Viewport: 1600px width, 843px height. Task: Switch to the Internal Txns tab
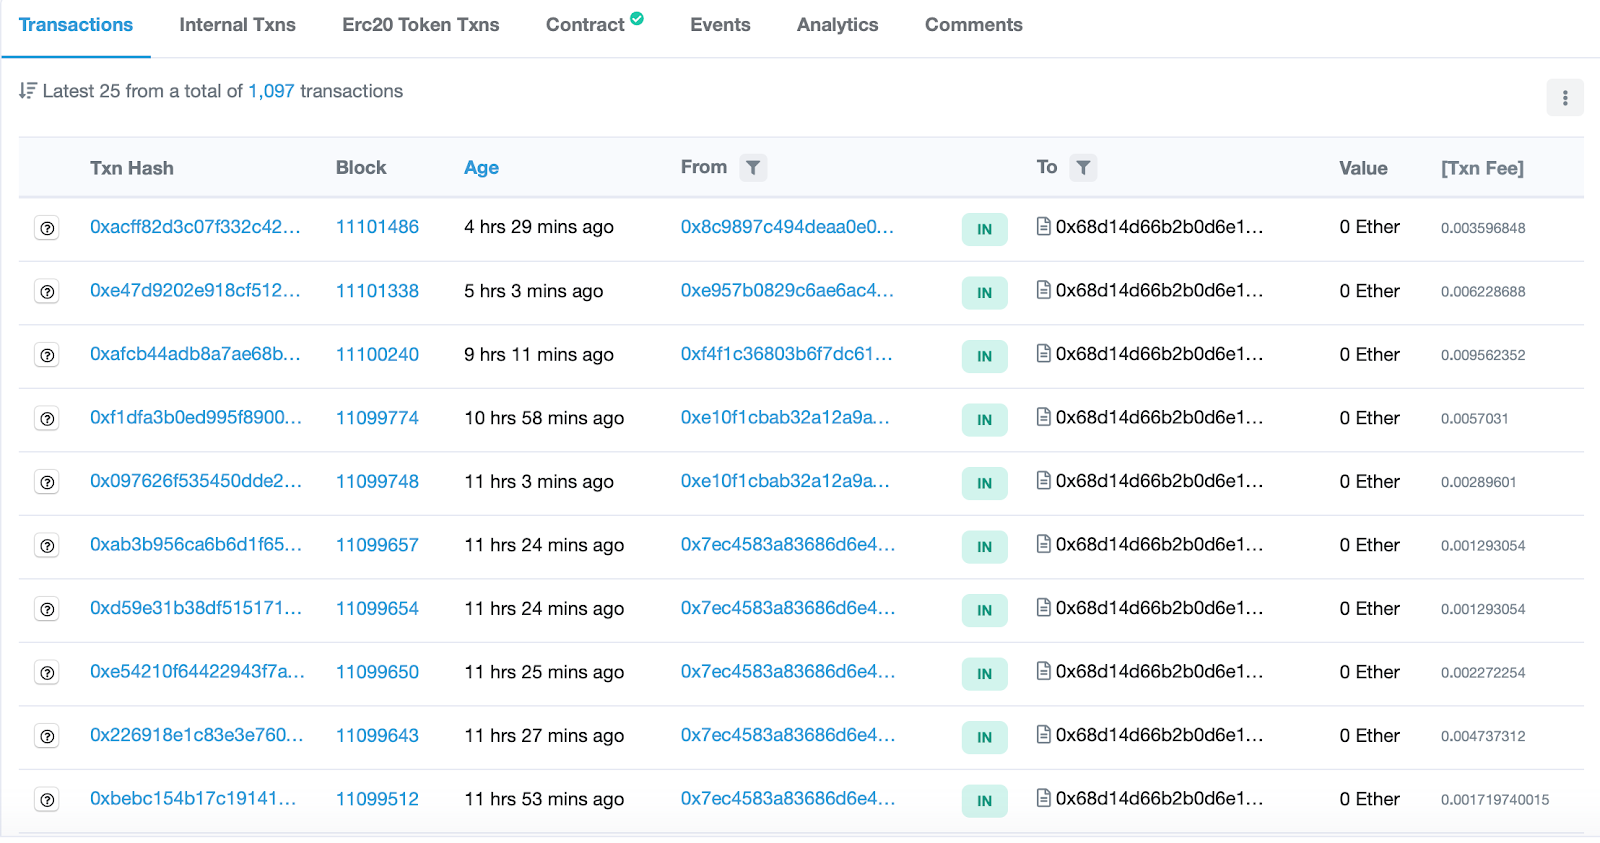(237, 25)
